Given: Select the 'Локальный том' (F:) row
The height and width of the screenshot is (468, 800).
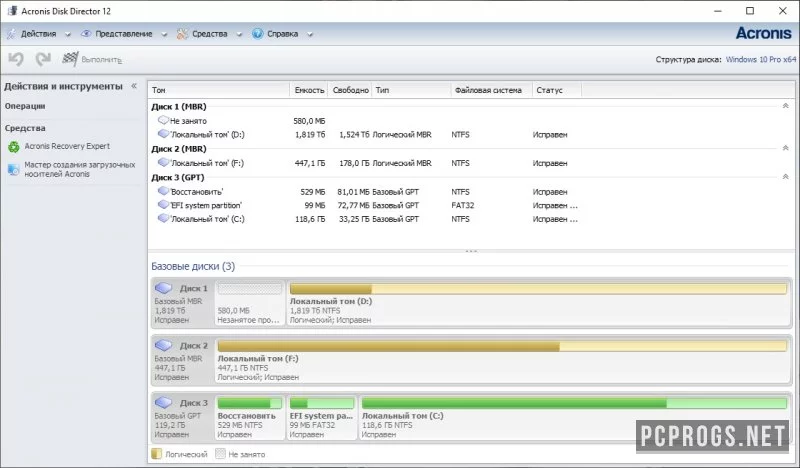Looking at the screenshot, I should coord(471,163).
